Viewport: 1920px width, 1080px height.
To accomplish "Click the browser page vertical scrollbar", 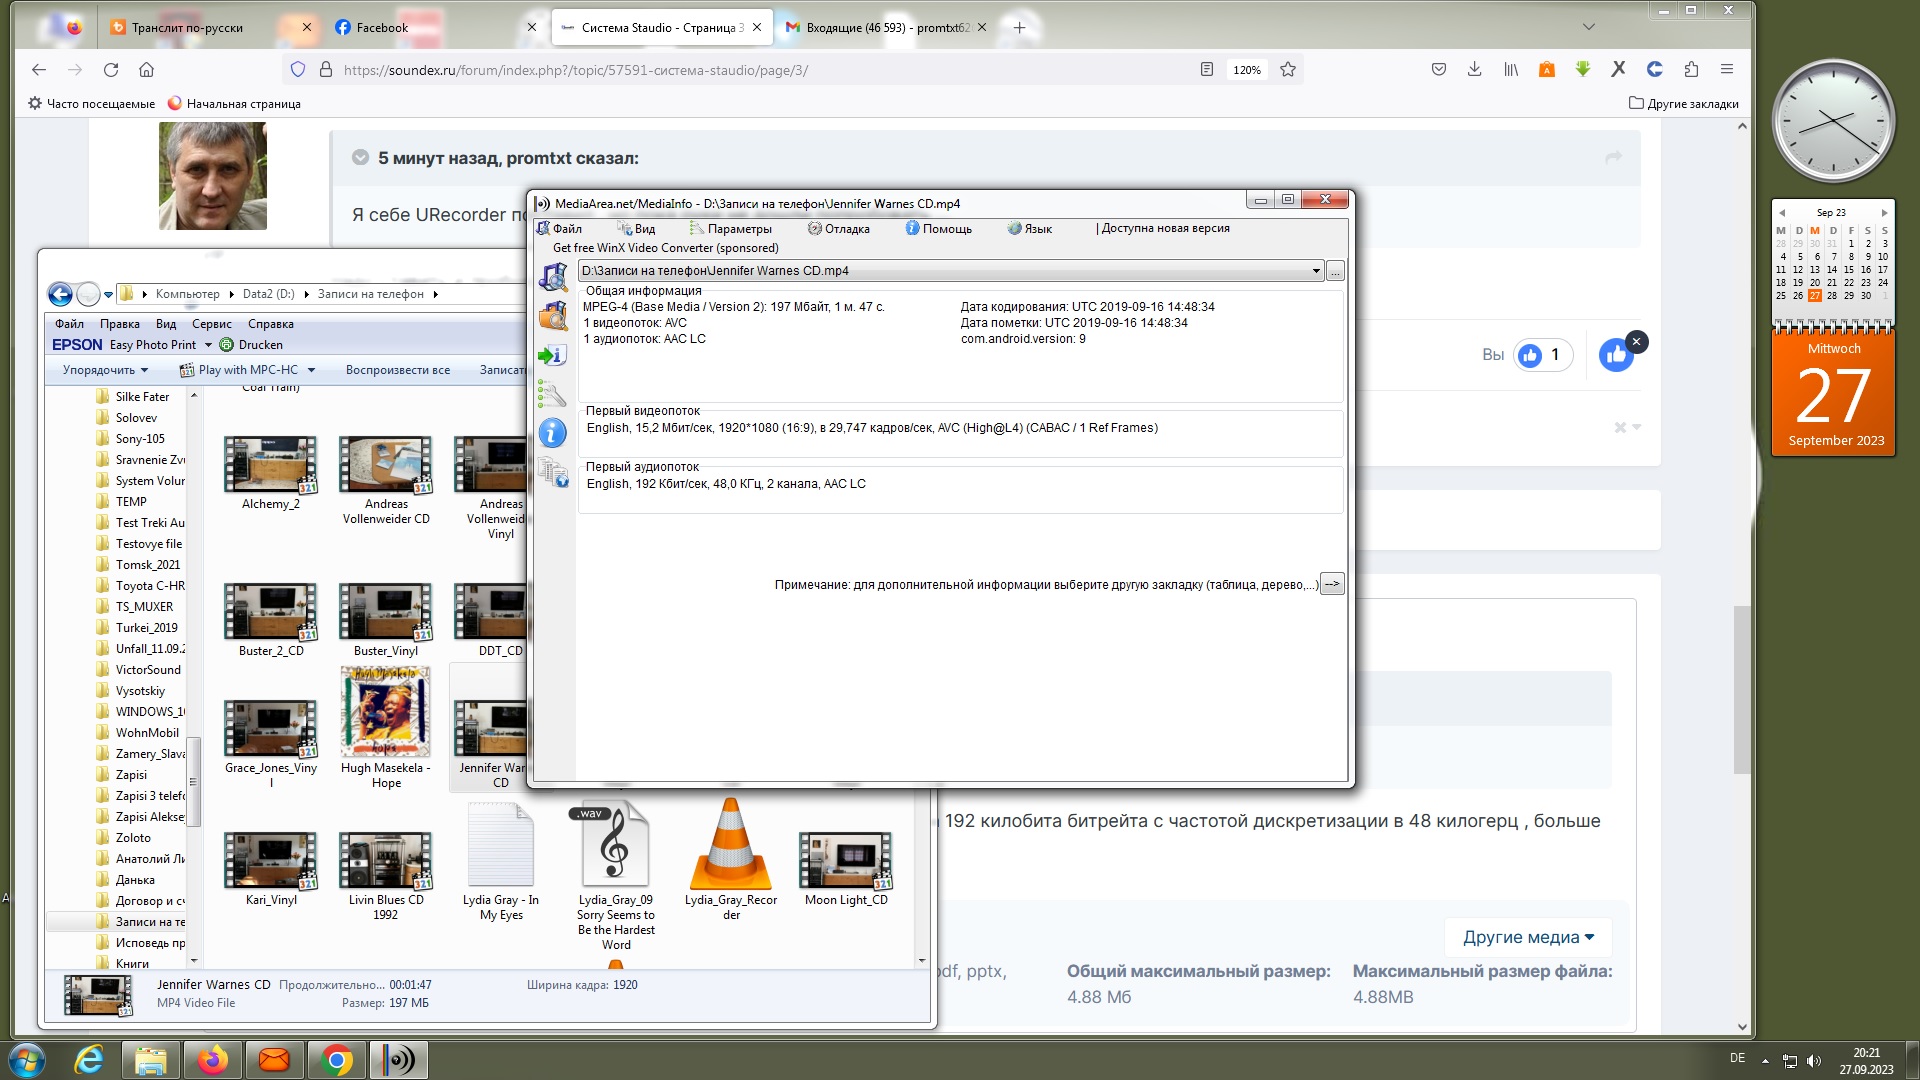I will click(x=1742, y=690).
